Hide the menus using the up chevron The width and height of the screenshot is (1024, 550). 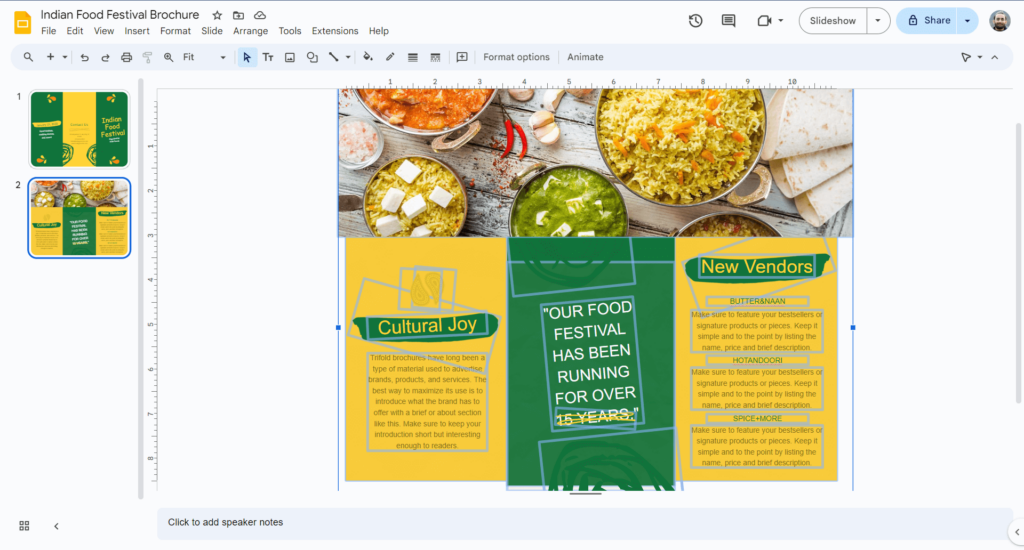click(x=995, y=57)
